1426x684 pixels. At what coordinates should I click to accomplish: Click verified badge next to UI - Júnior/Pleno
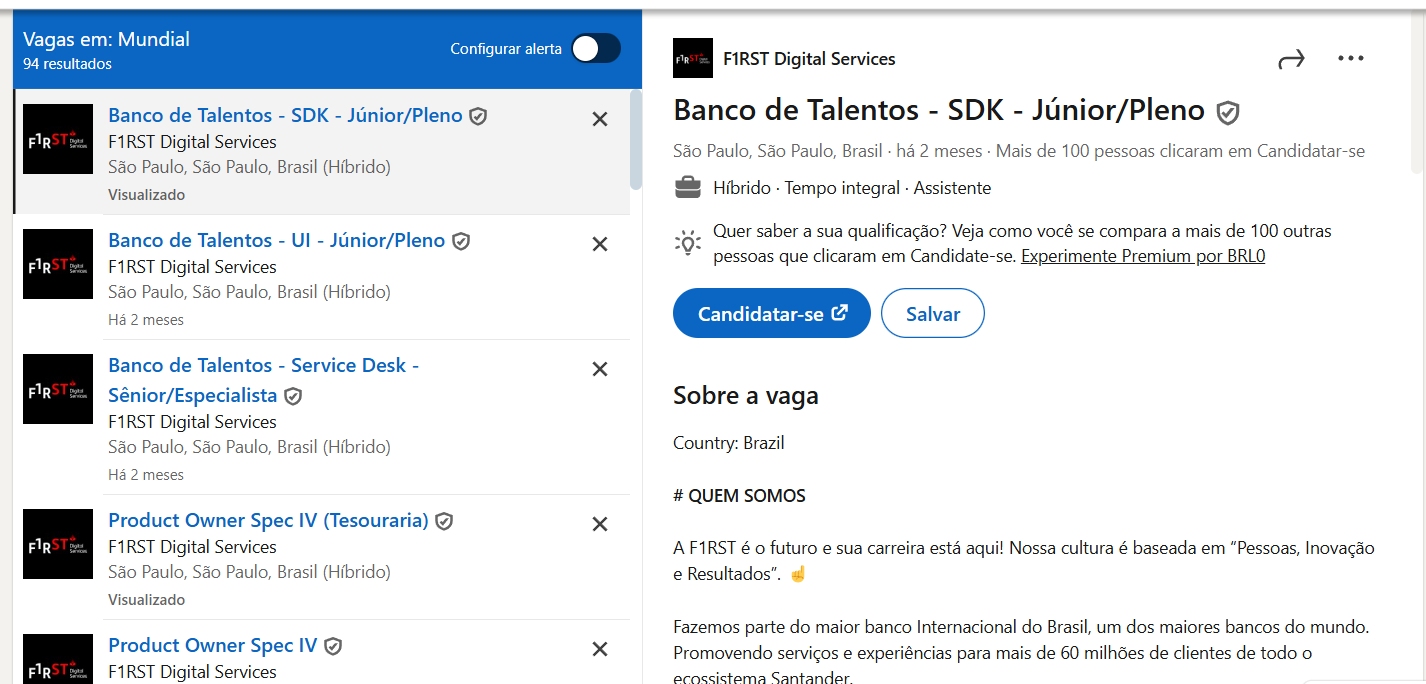(x=461, y=241)
